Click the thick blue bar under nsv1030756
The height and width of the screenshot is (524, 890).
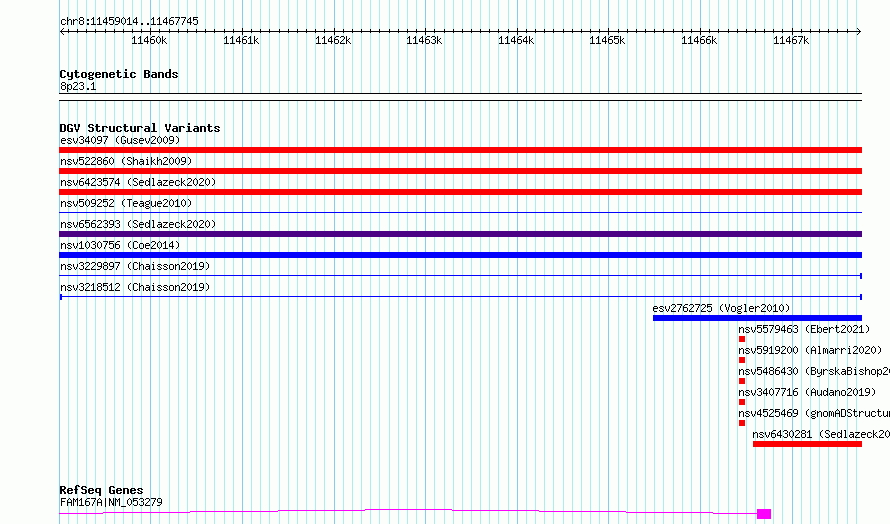click(460, 255)
